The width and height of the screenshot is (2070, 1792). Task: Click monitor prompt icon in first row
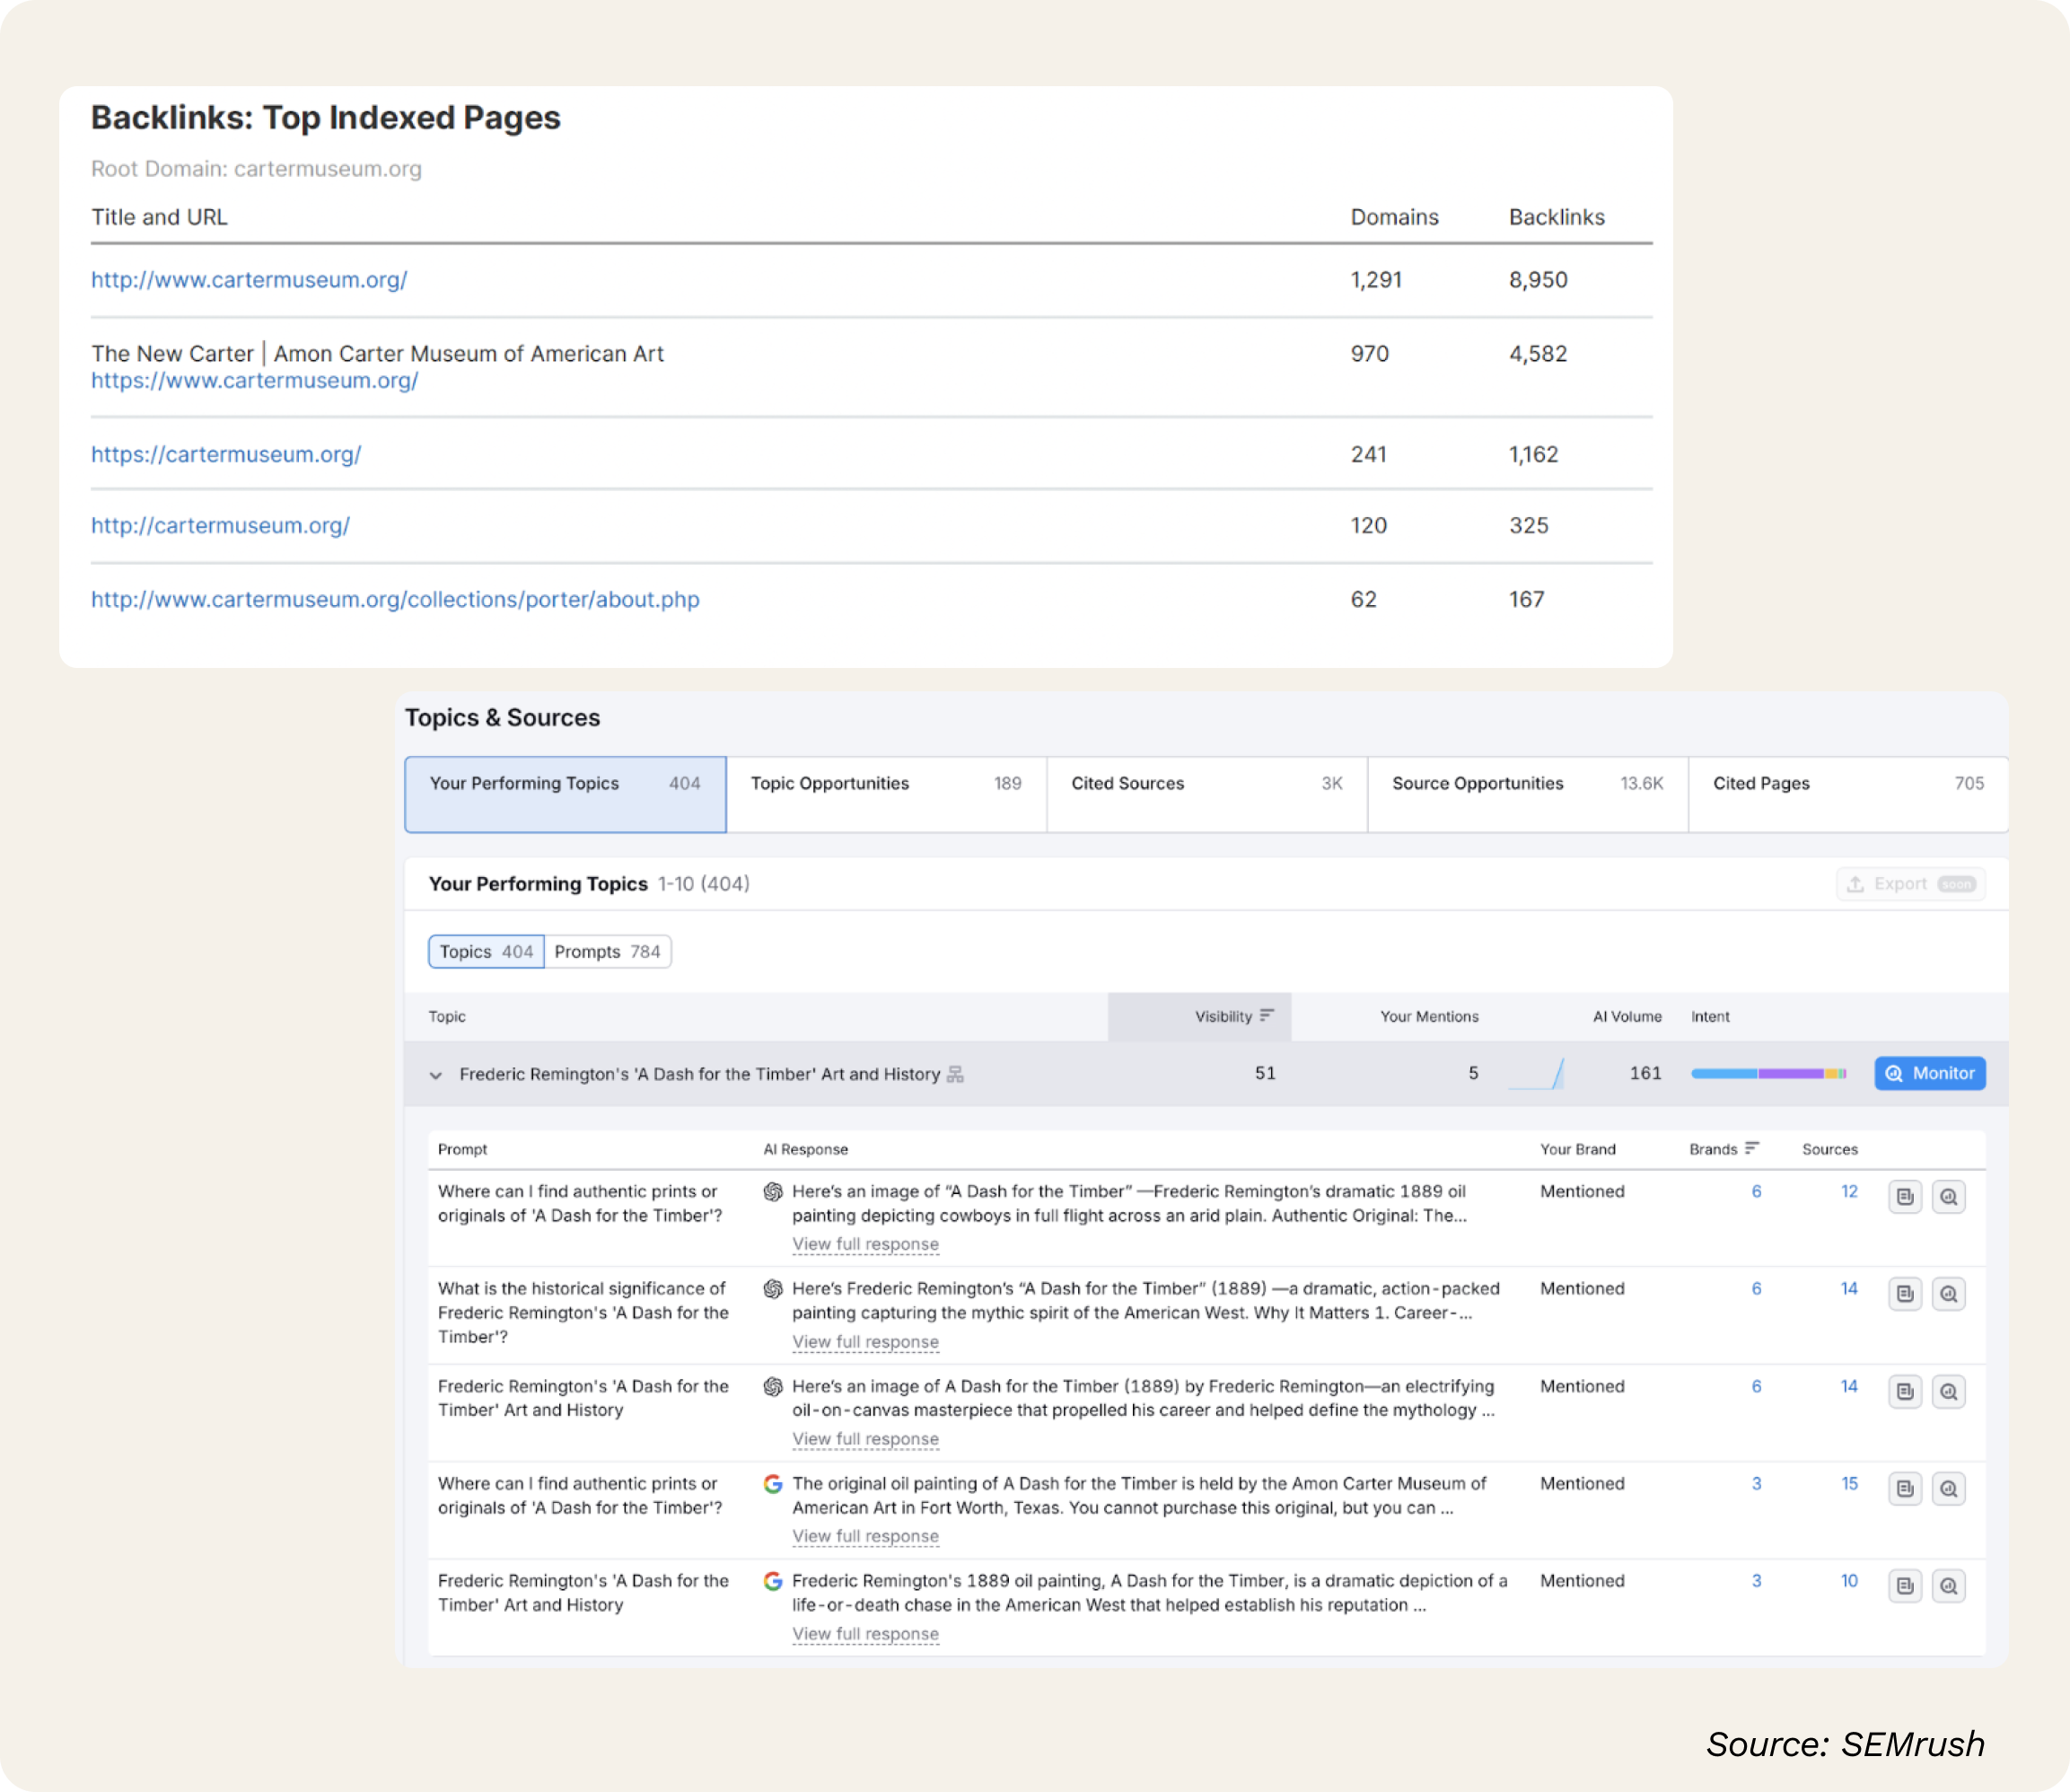pos(1948,1197)
